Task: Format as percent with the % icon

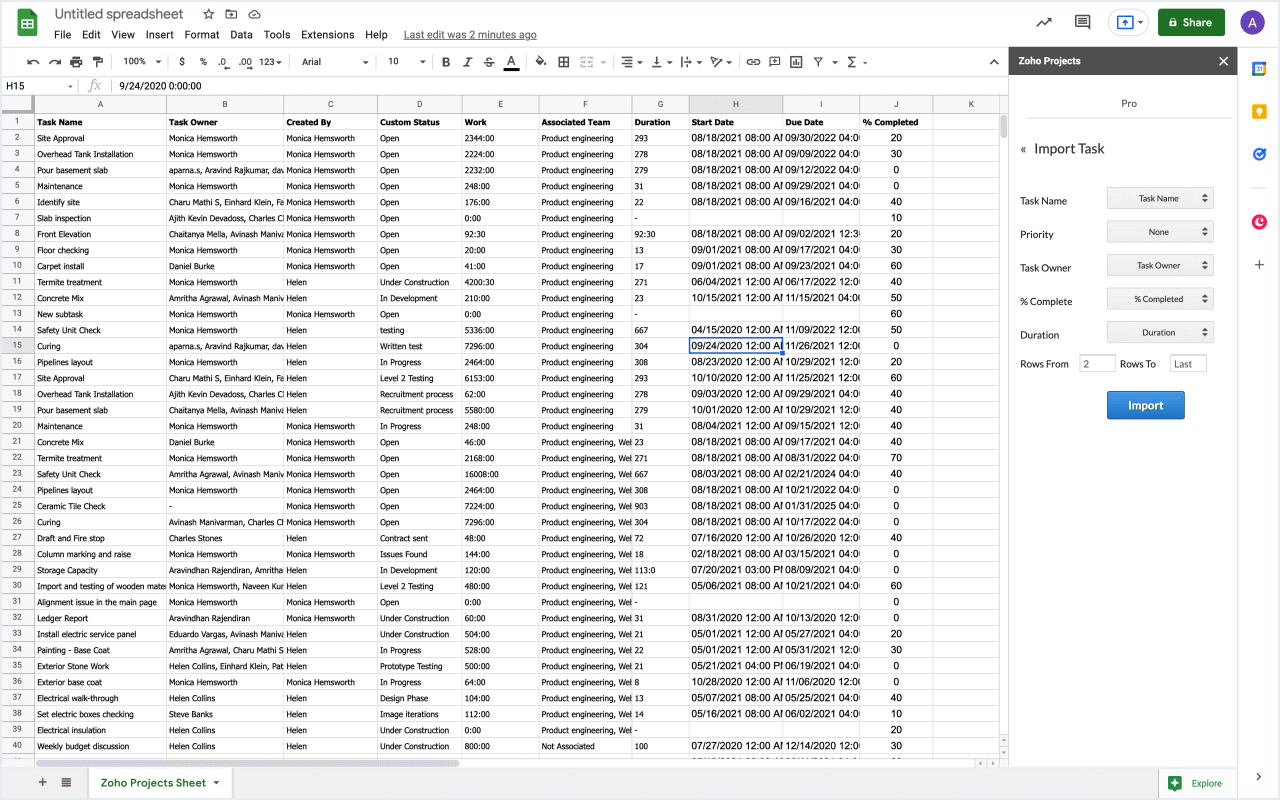Action: click(x=204, y=62)
